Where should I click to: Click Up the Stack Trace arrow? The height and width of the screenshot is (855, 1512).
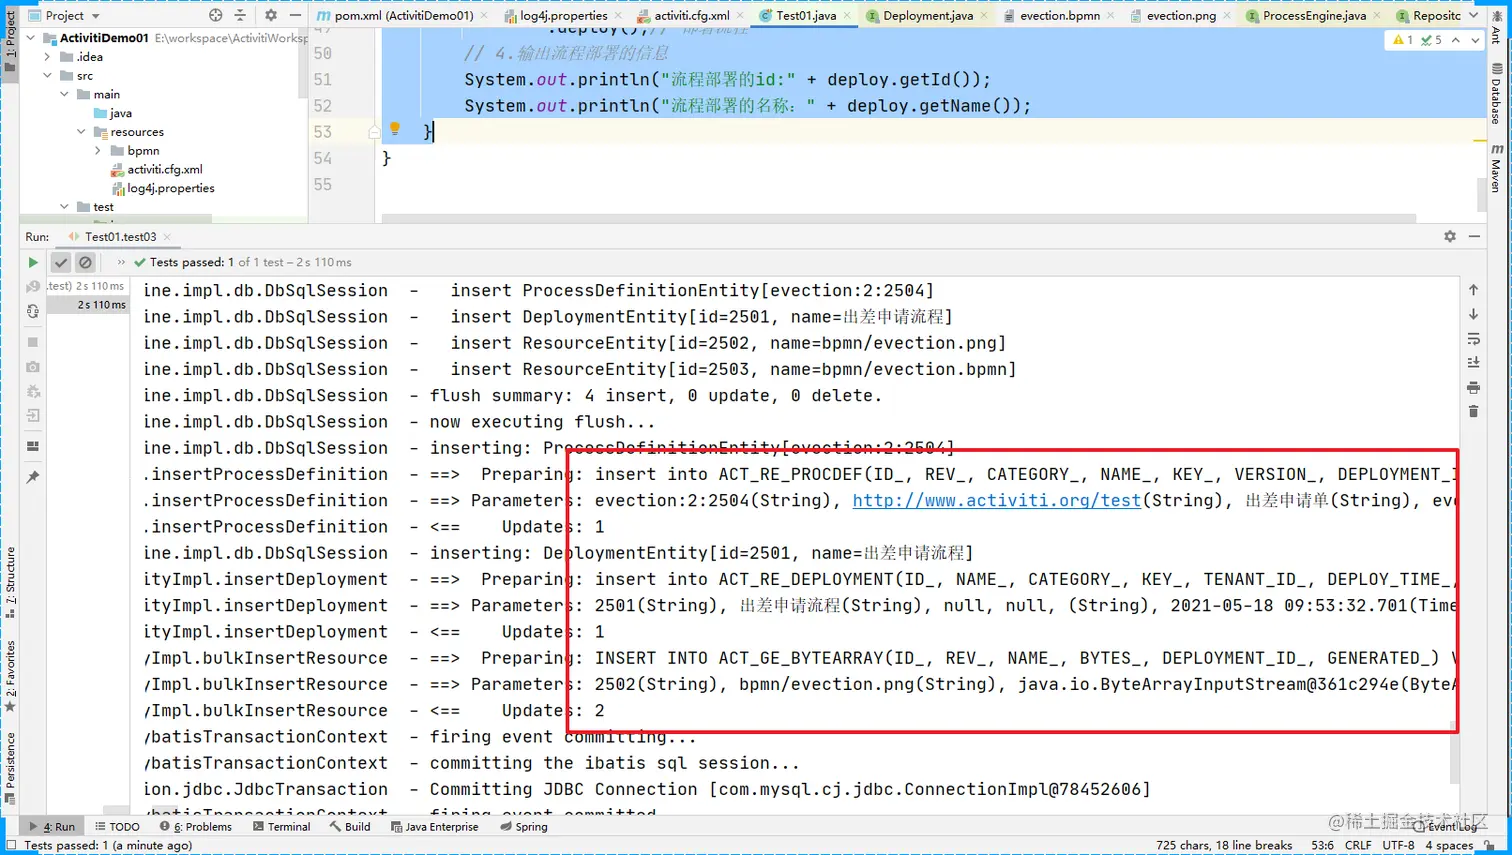(x=1473, y=290)
